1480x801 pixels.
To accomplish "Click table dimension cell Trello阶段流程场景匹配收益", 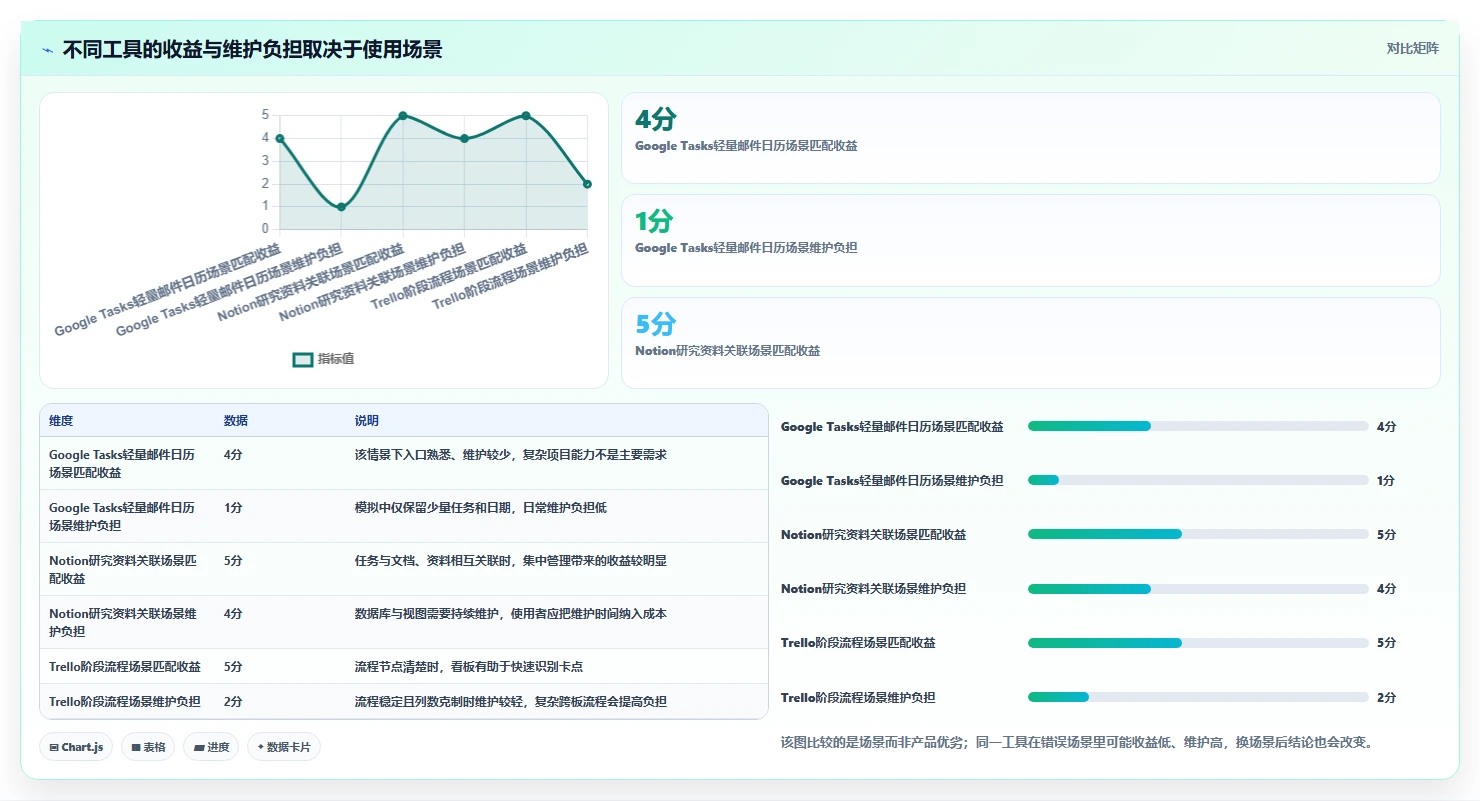I will 125,667.
